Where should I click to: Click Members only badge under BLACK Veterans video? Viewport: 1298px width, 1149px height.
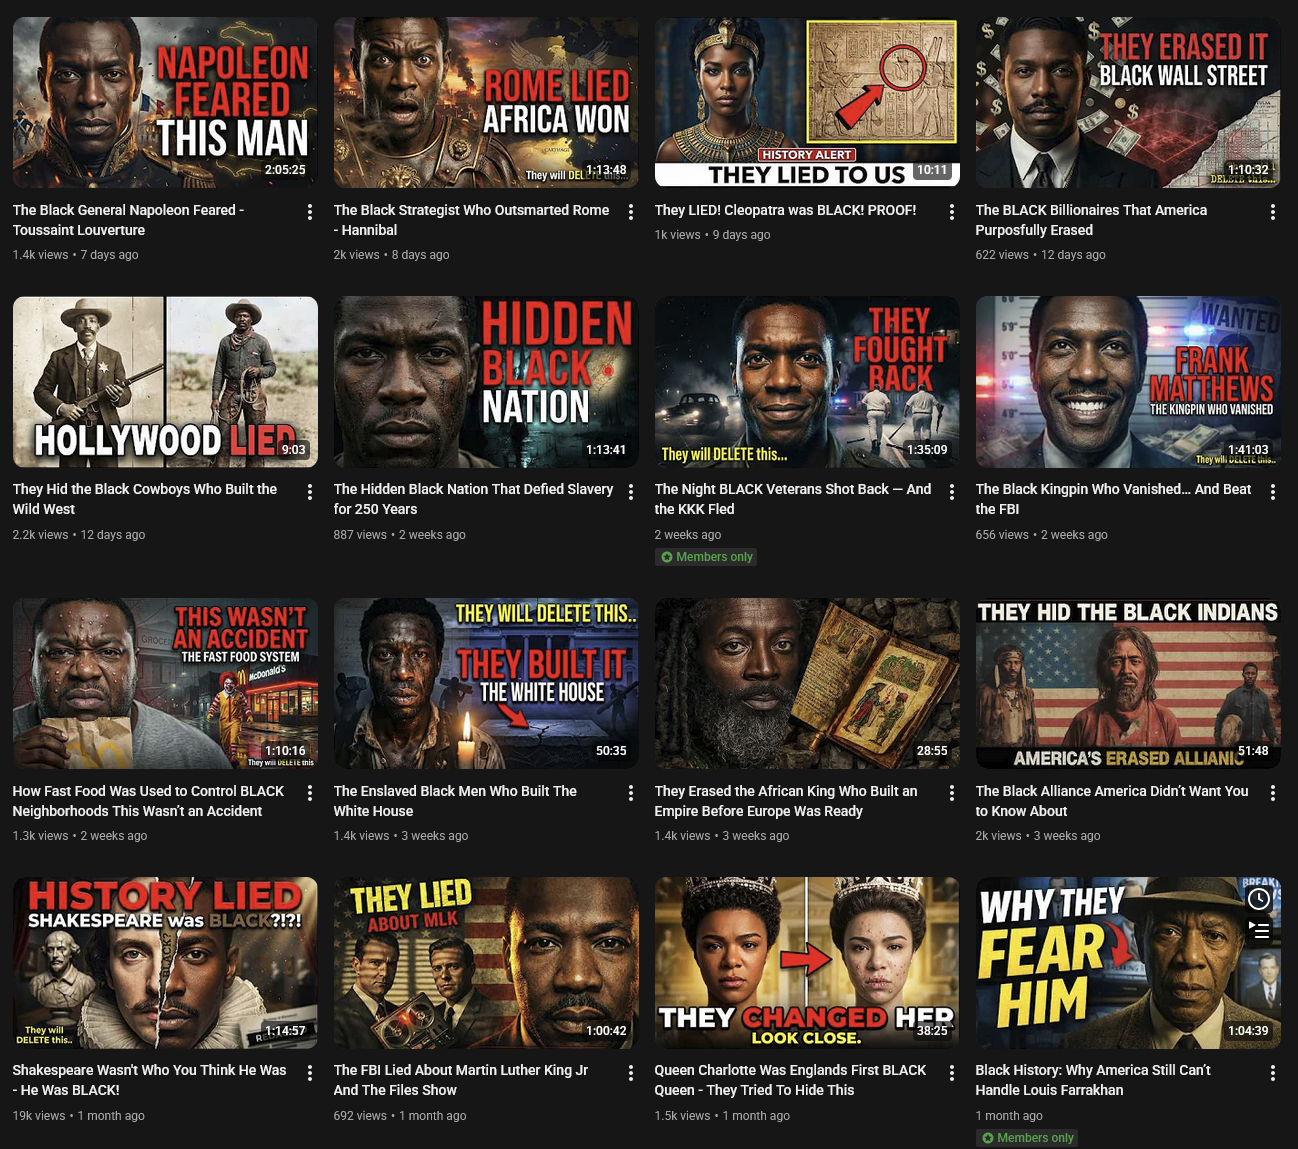pyautogui.click(x=708, y=557)
